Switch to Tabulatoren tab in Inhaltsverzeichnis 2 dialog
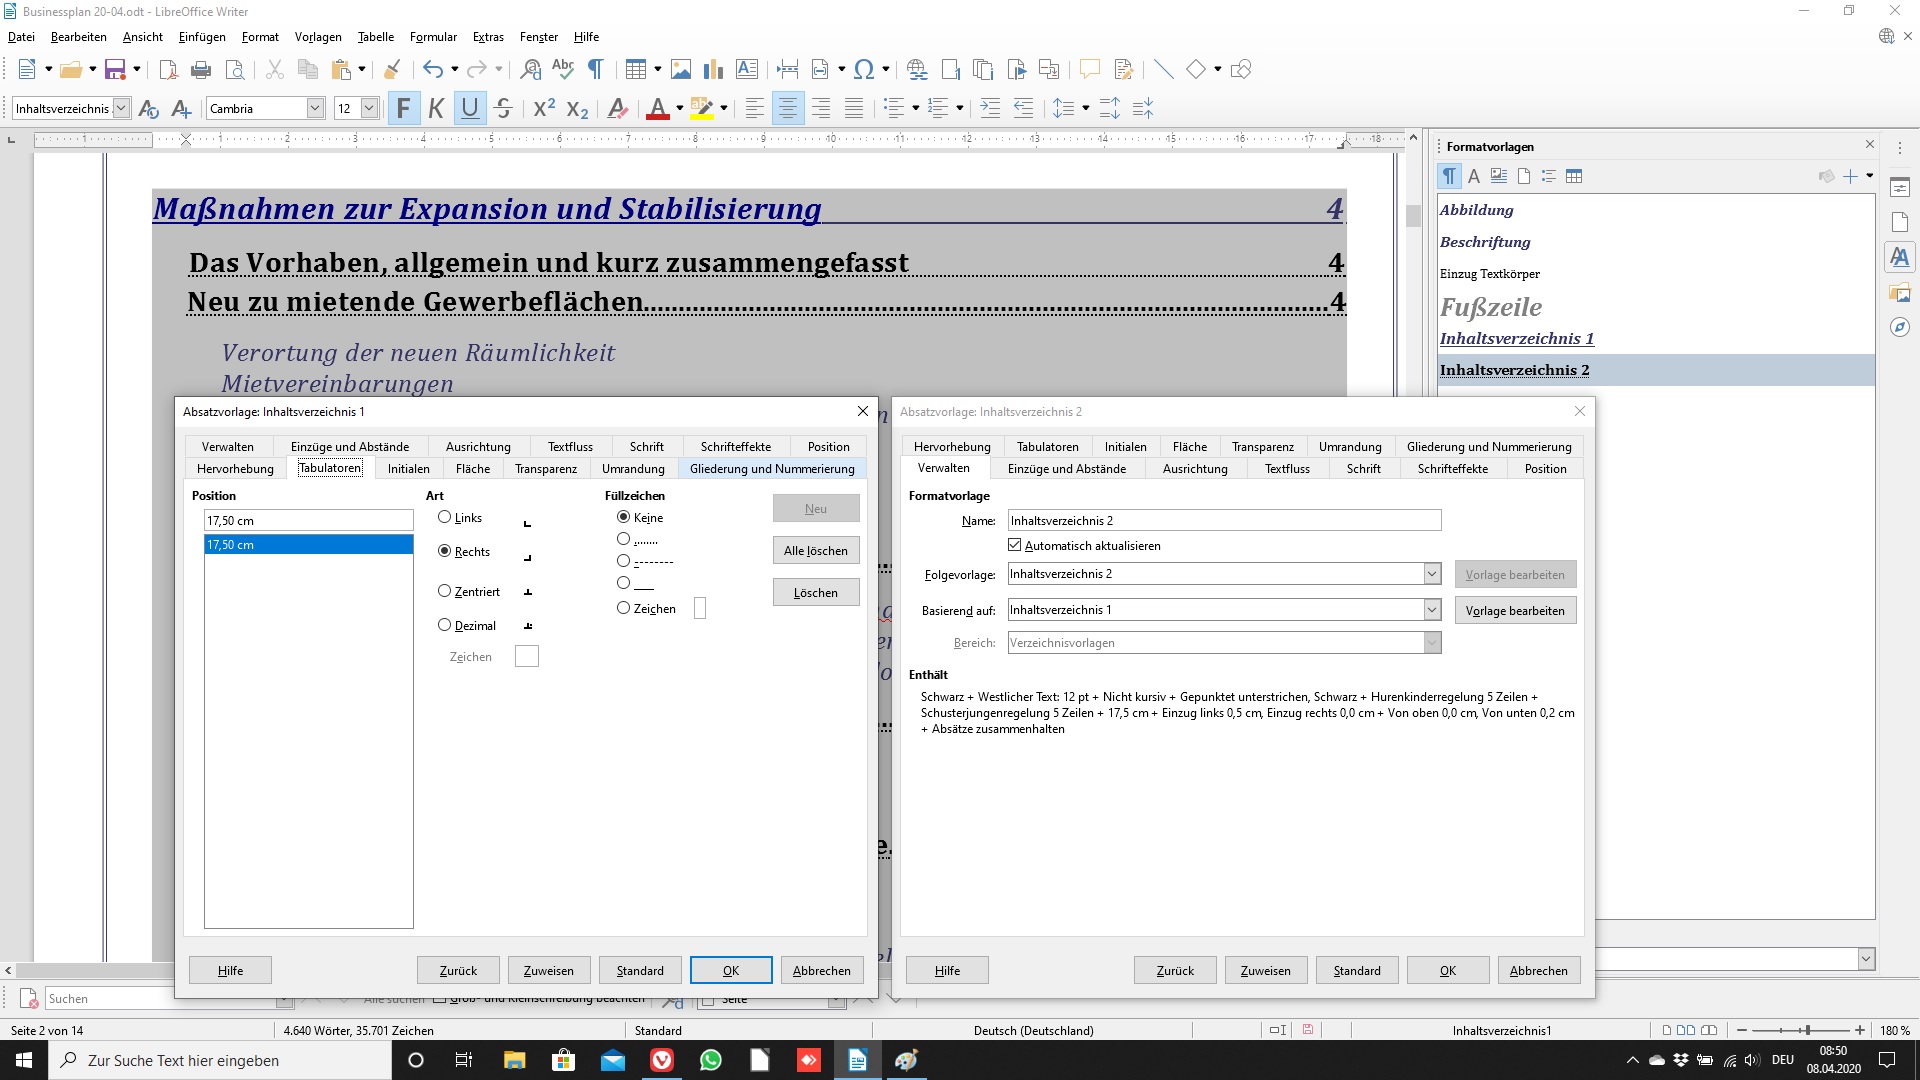 1048,447
